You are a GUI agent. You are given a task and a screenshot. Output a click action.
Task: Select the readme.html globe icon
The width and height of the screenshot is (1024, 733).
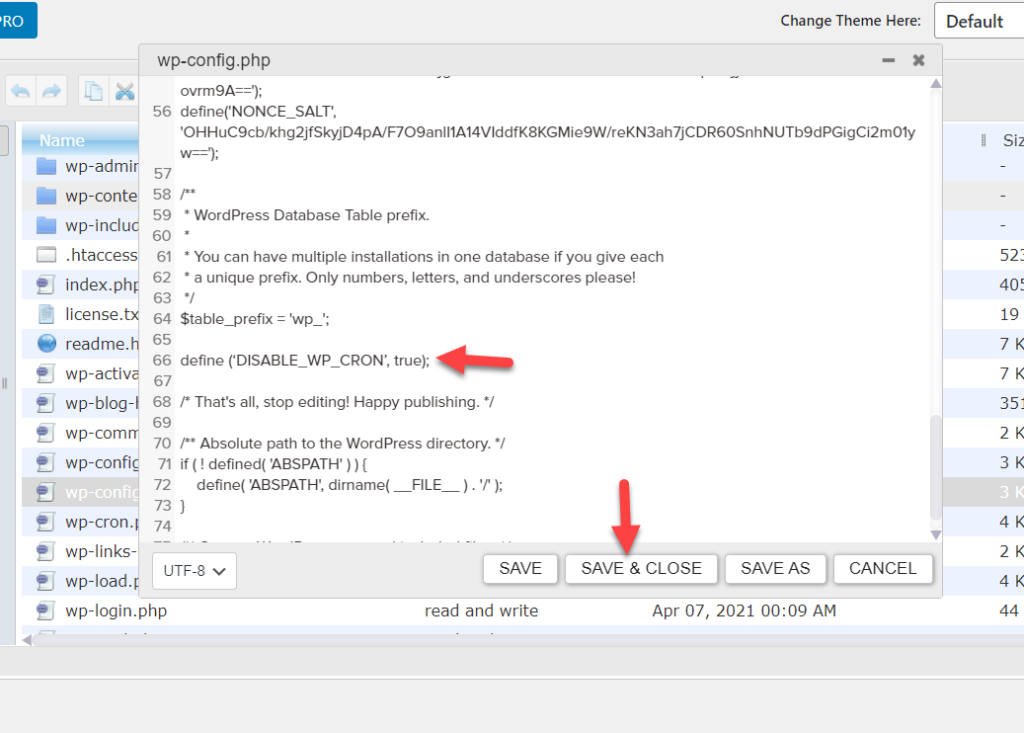click(46, 344)
